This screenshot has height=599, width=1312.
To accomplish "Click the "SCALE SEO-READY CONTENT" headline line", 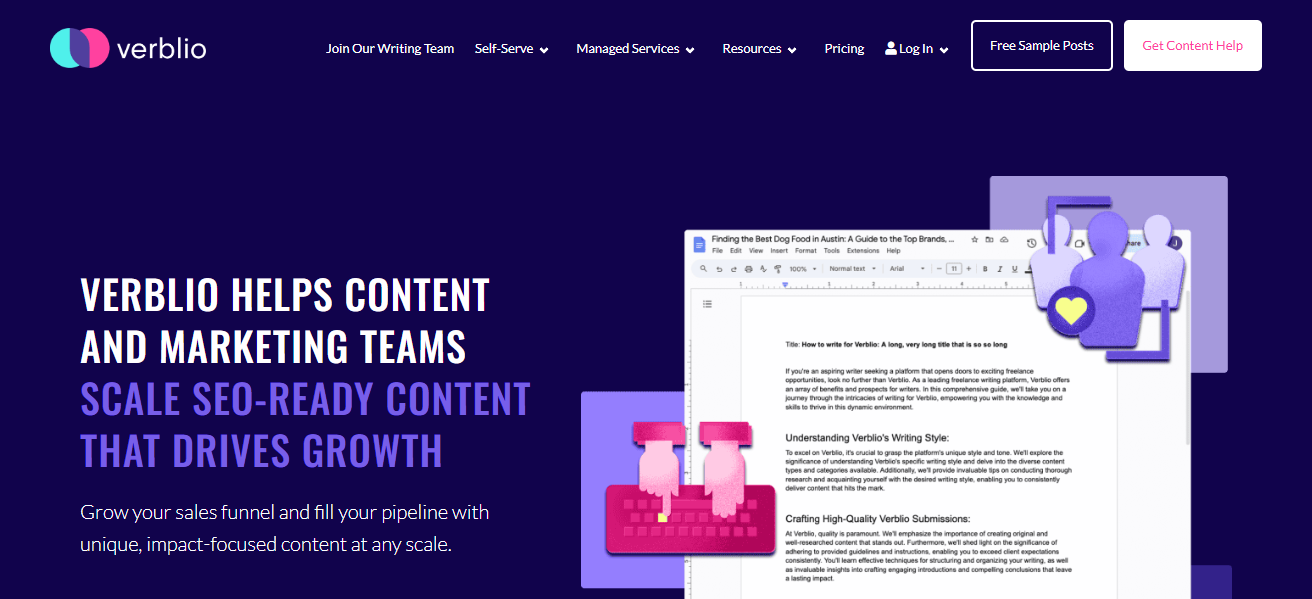I will click(305, 399).
